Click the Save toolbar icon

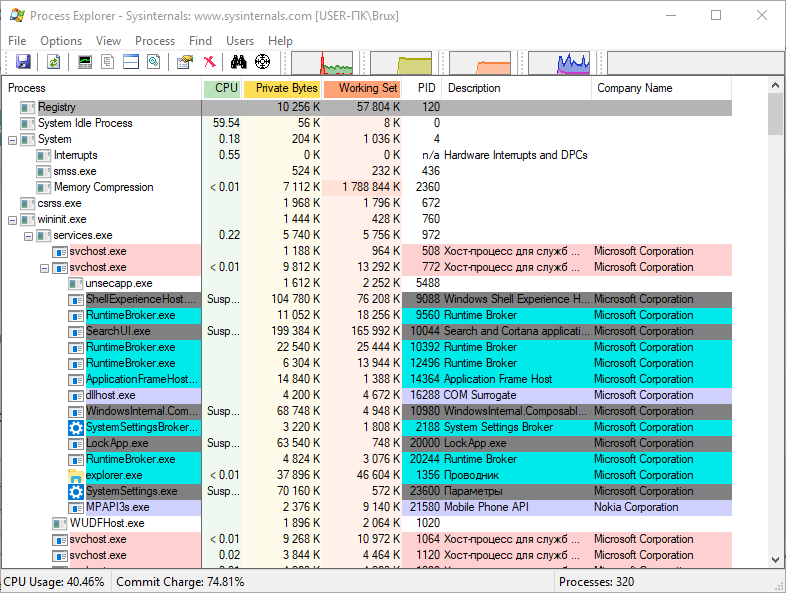point(23,62)
